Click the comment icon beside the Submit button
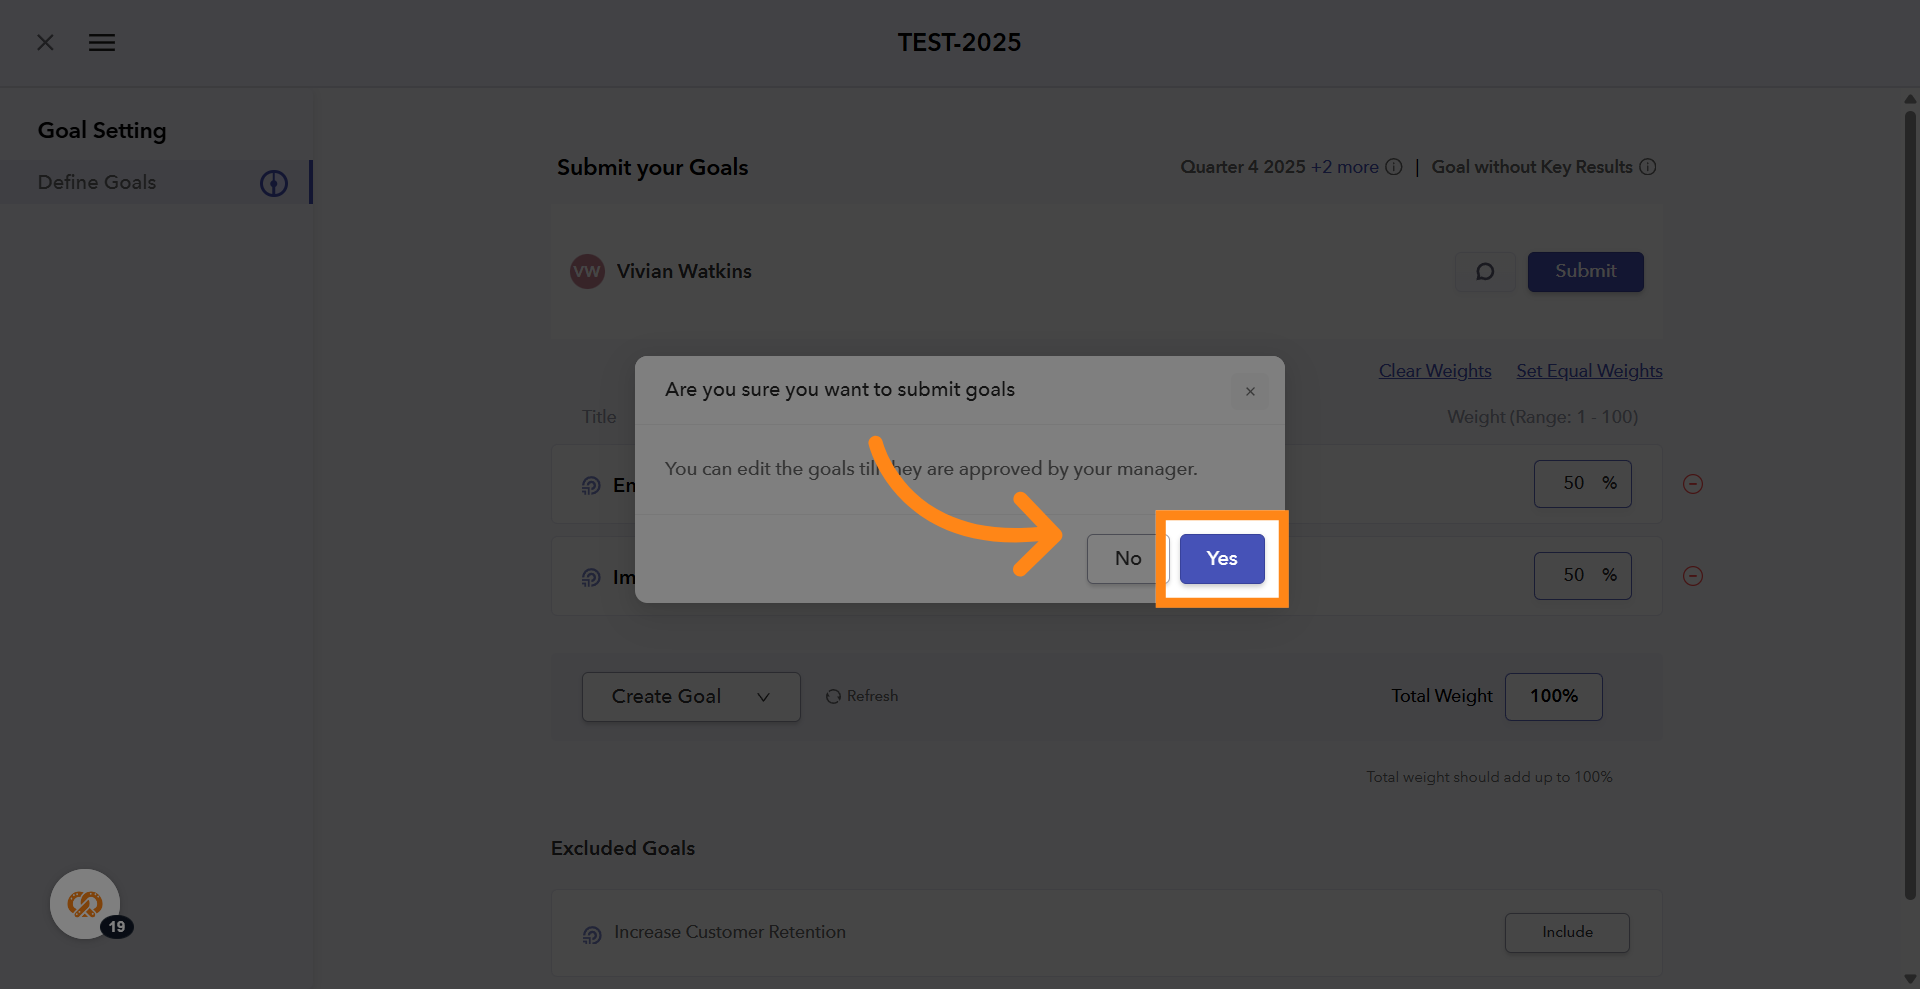 1484,271
